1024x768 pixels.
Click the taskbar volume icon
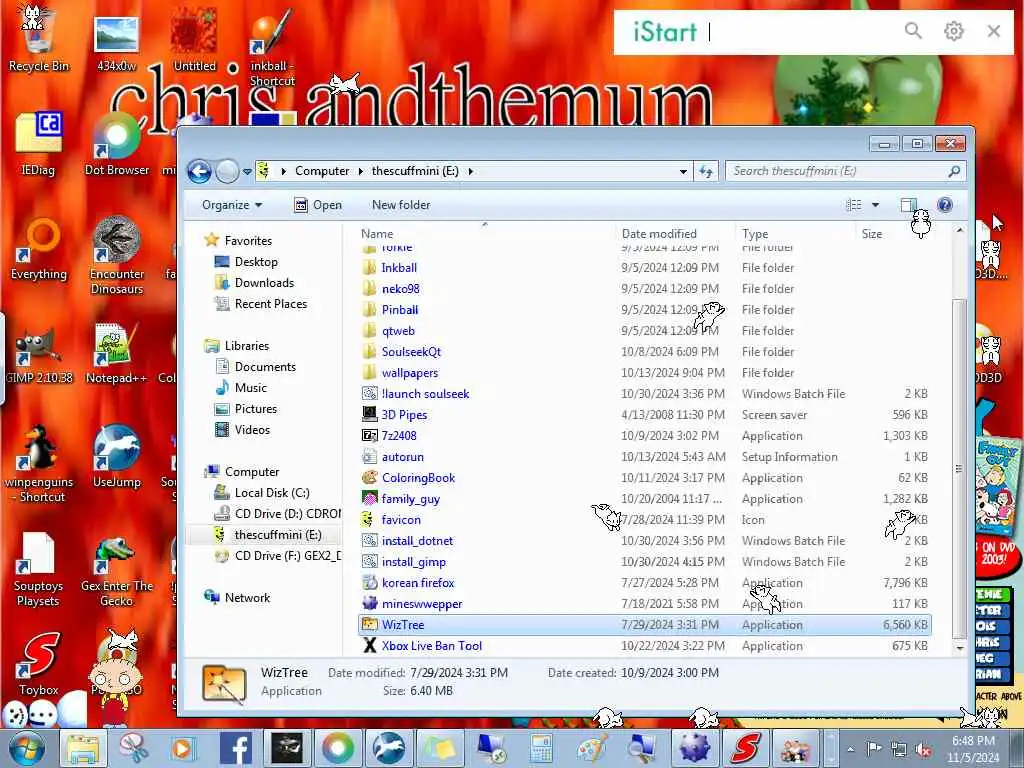pos(923,750)
